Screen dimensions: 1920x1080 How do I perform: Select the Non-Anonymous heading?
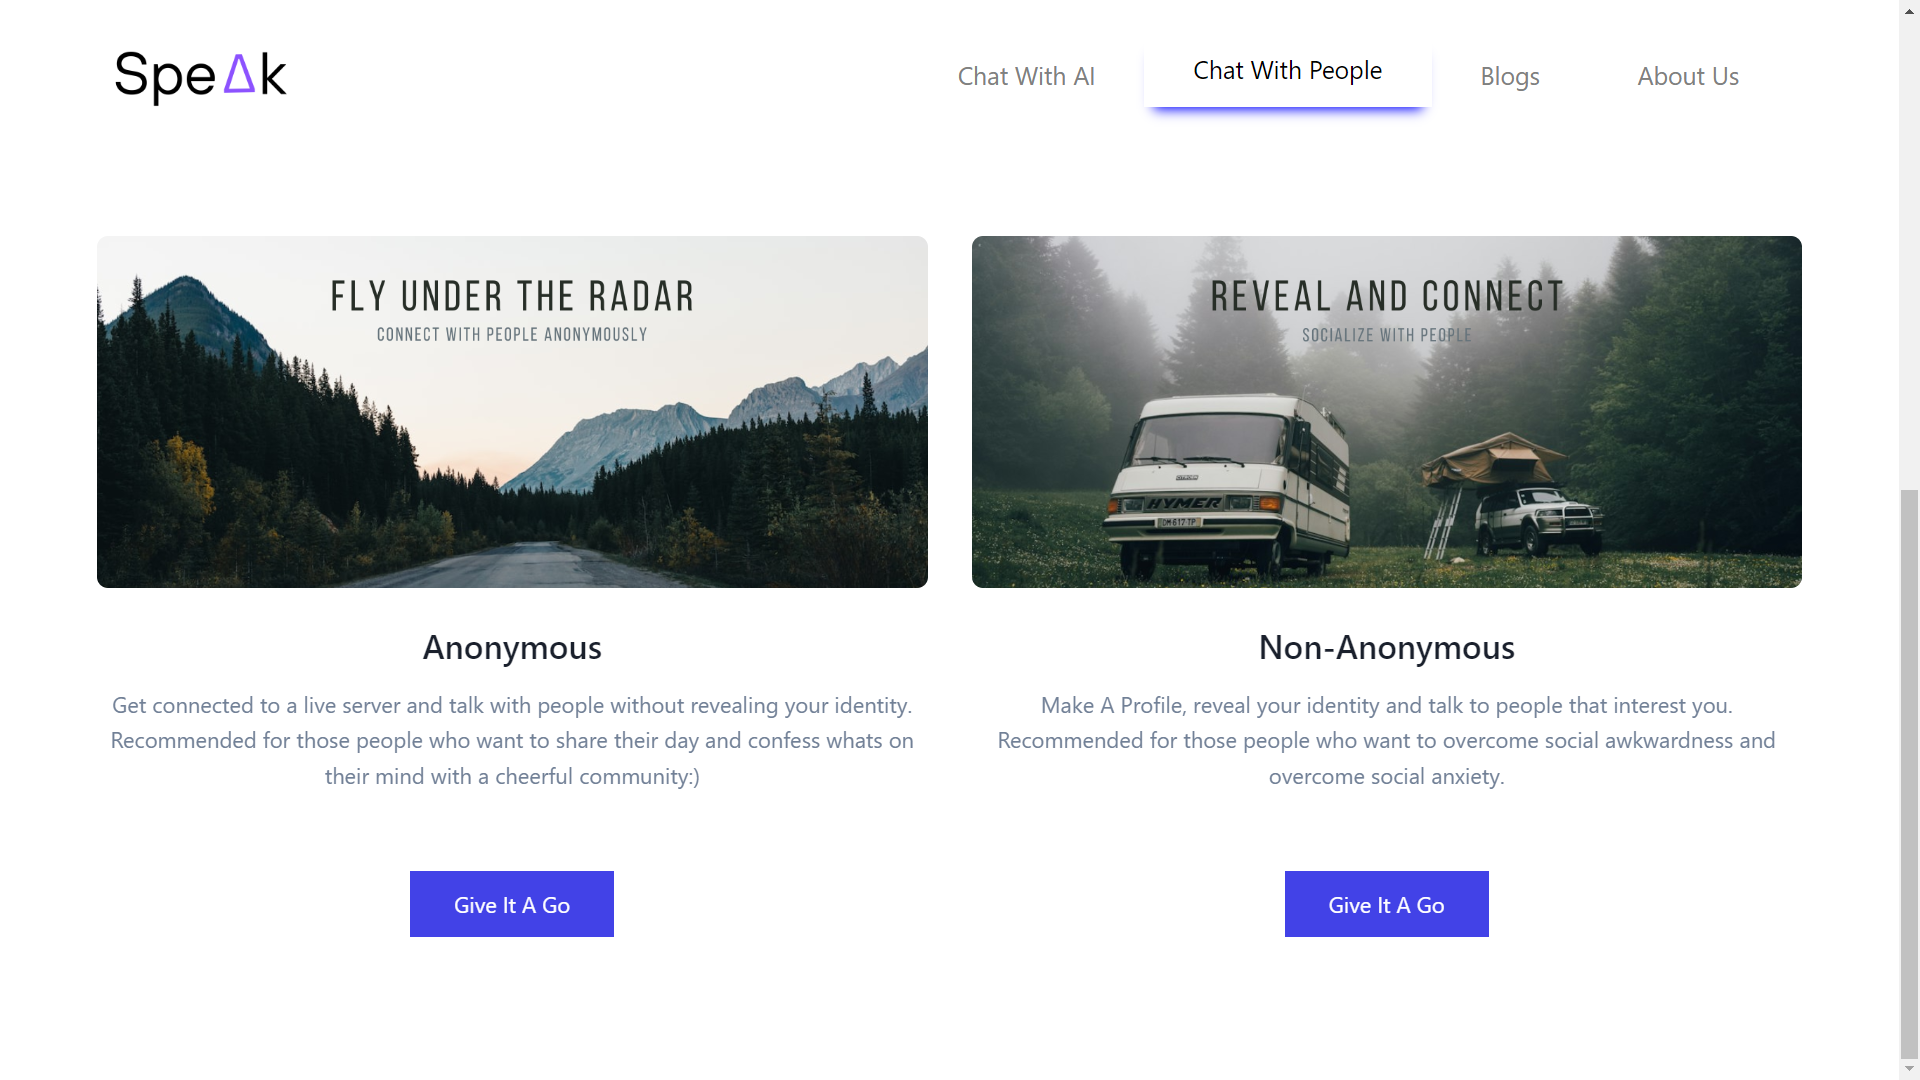(1387, 648)
